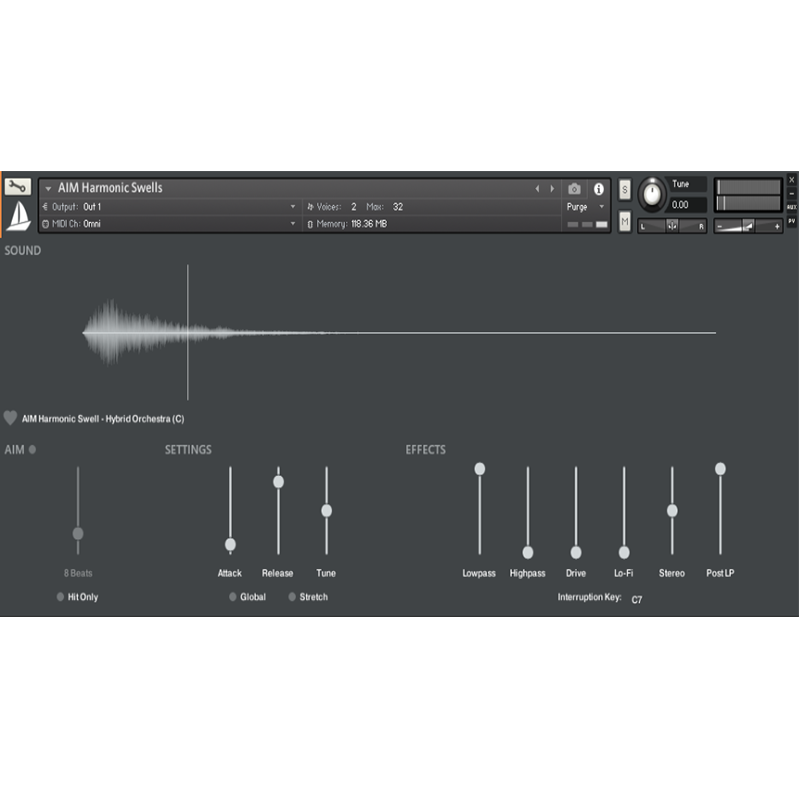800x800 pixels.
Task: Expand the instrument name dropdown arrow
Action: coord(48,189)
